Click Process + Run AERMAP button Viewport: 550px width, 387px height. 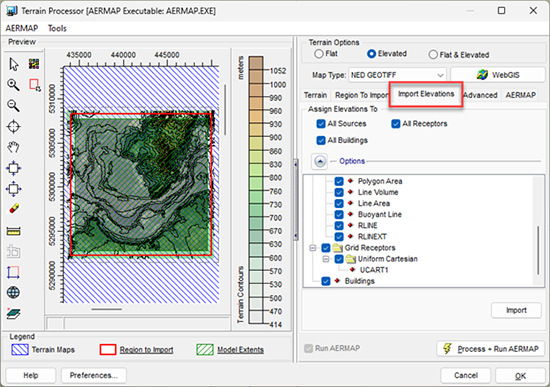pyautogui.click(x=491, y=349)
